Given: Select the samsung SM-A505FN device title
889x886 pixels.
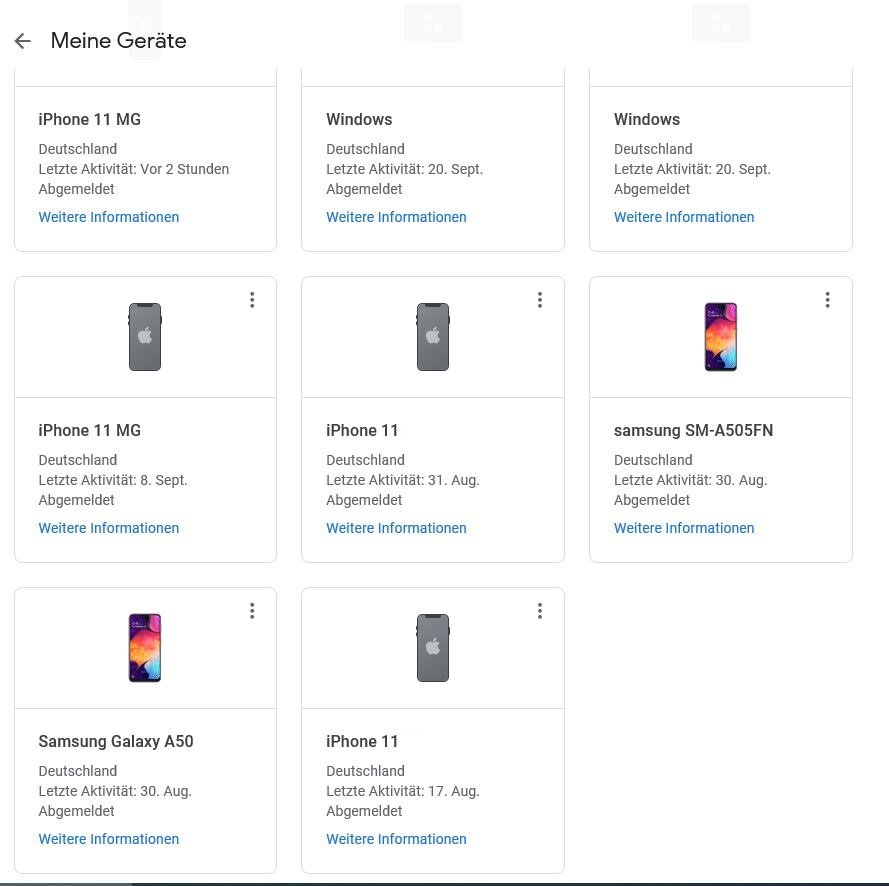Looking at the screenshot, I should pyautogui.click(x=693, y=430).
